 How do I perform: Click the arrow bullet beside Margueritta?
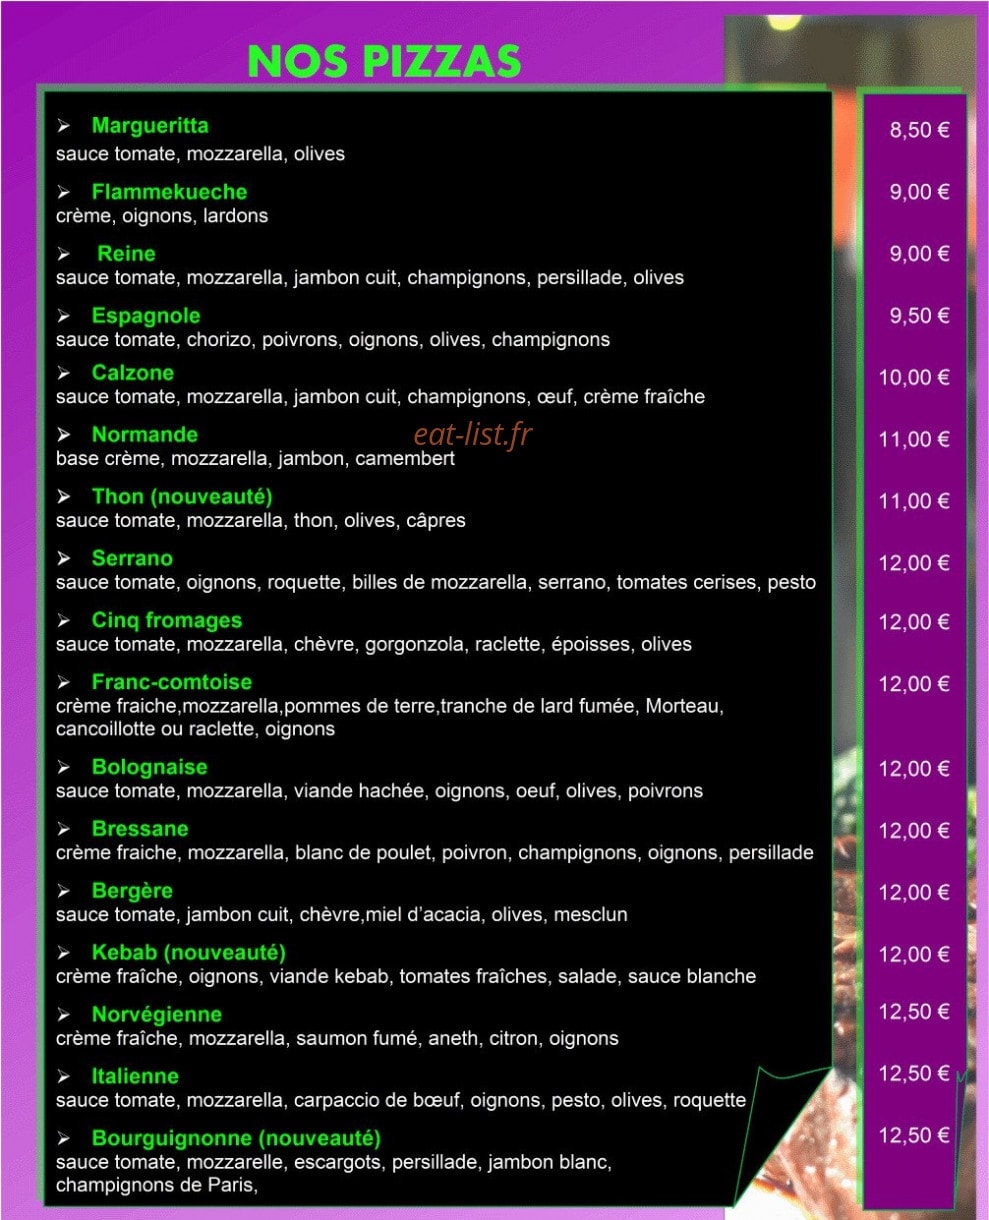point(64,127)
